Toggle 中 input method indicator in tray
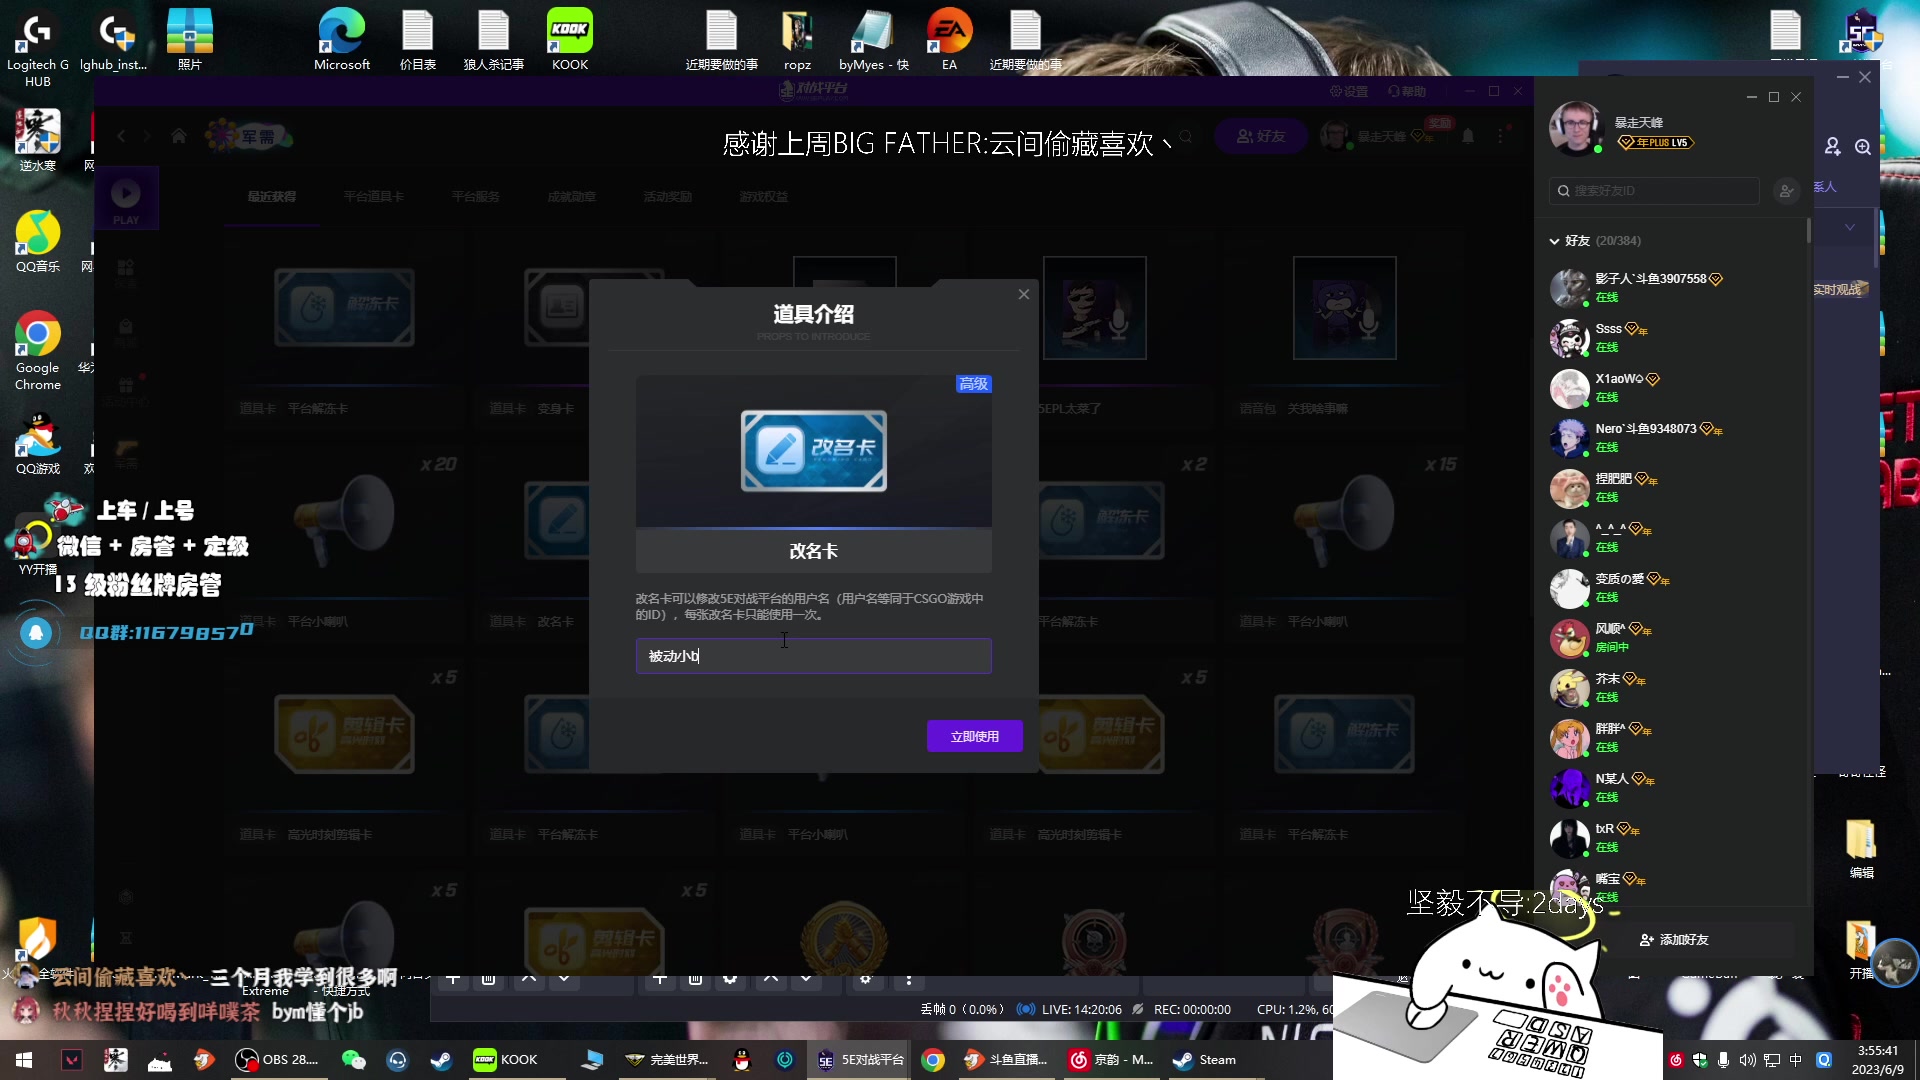Image resolution: width=1920 pixels, height=1080 pixels. pos(1796,1060)
